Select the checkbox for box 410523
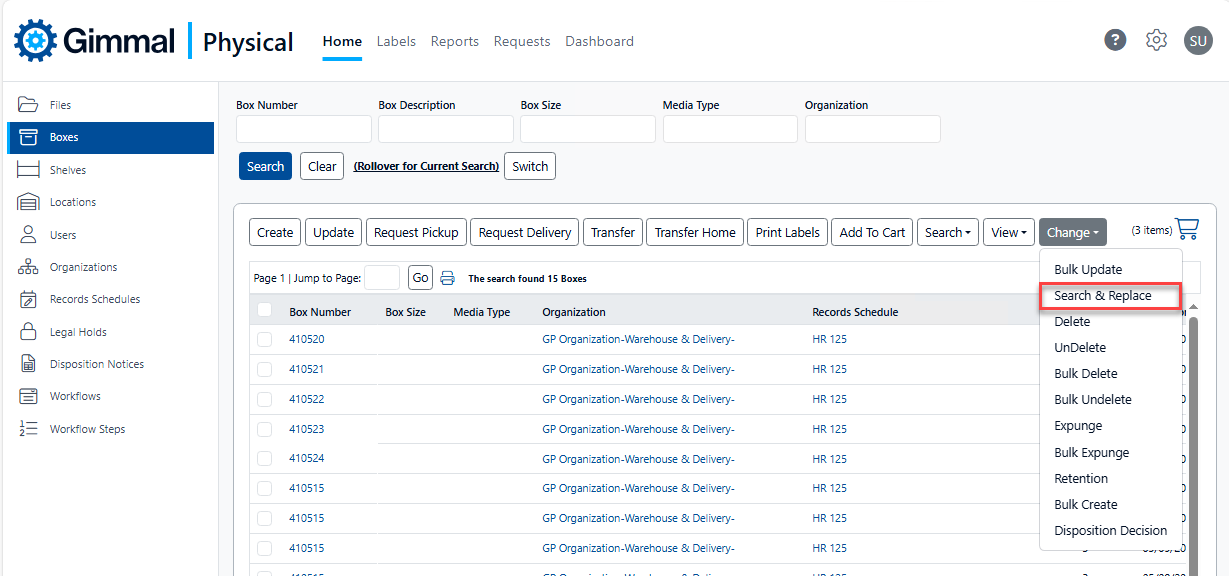The height and width of the screenshot is (576, 1229). click(264, 430)
